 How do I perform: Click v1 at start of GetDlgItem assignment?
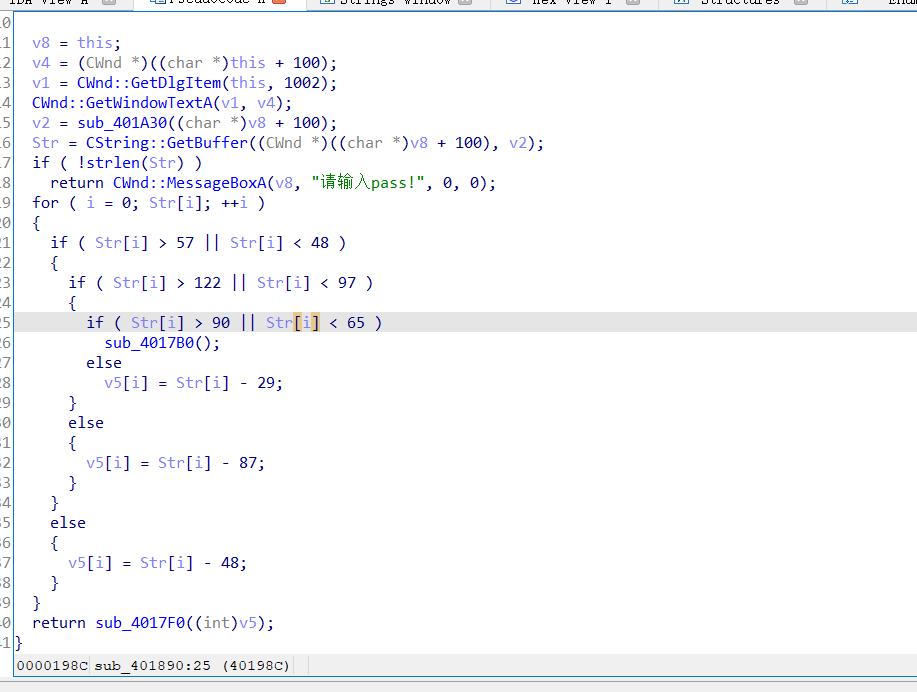tap(41, 82)
